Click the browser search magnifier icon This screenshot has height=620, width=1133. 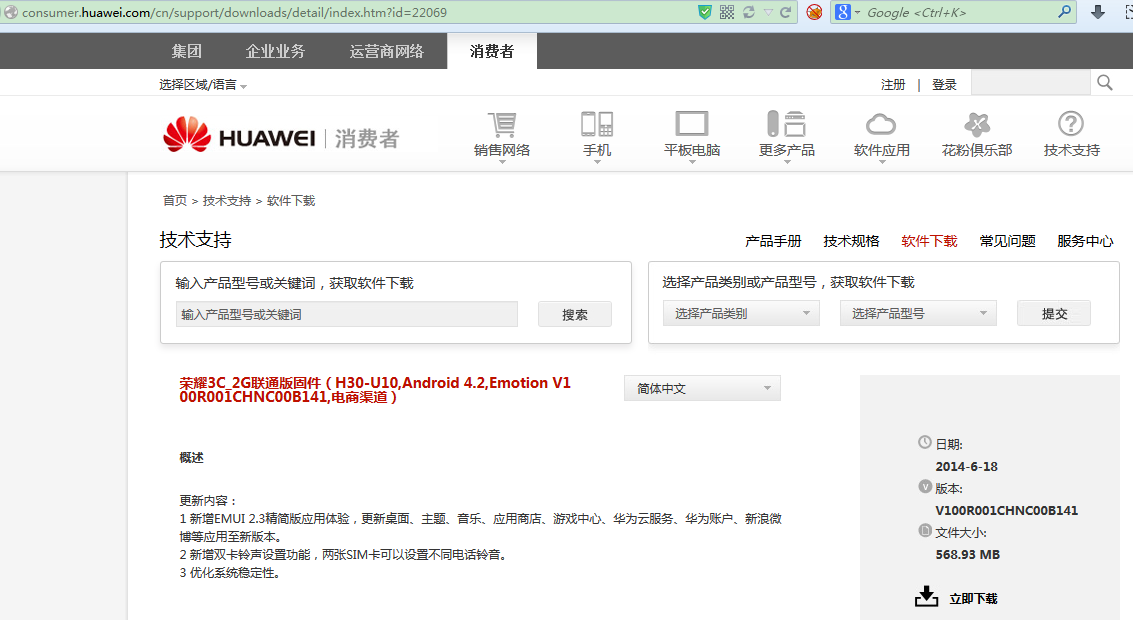(x=1064, y=12)
